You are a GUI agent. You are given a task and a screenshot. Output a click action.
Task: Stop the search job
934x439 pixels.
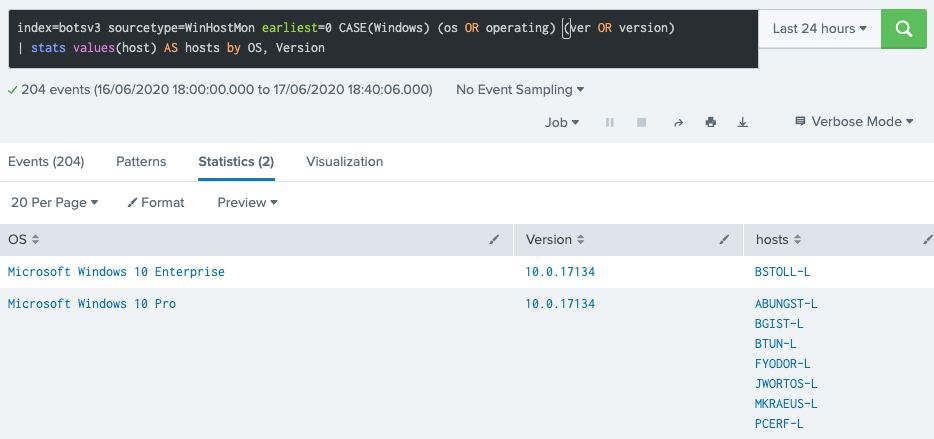tap(642, 122)
